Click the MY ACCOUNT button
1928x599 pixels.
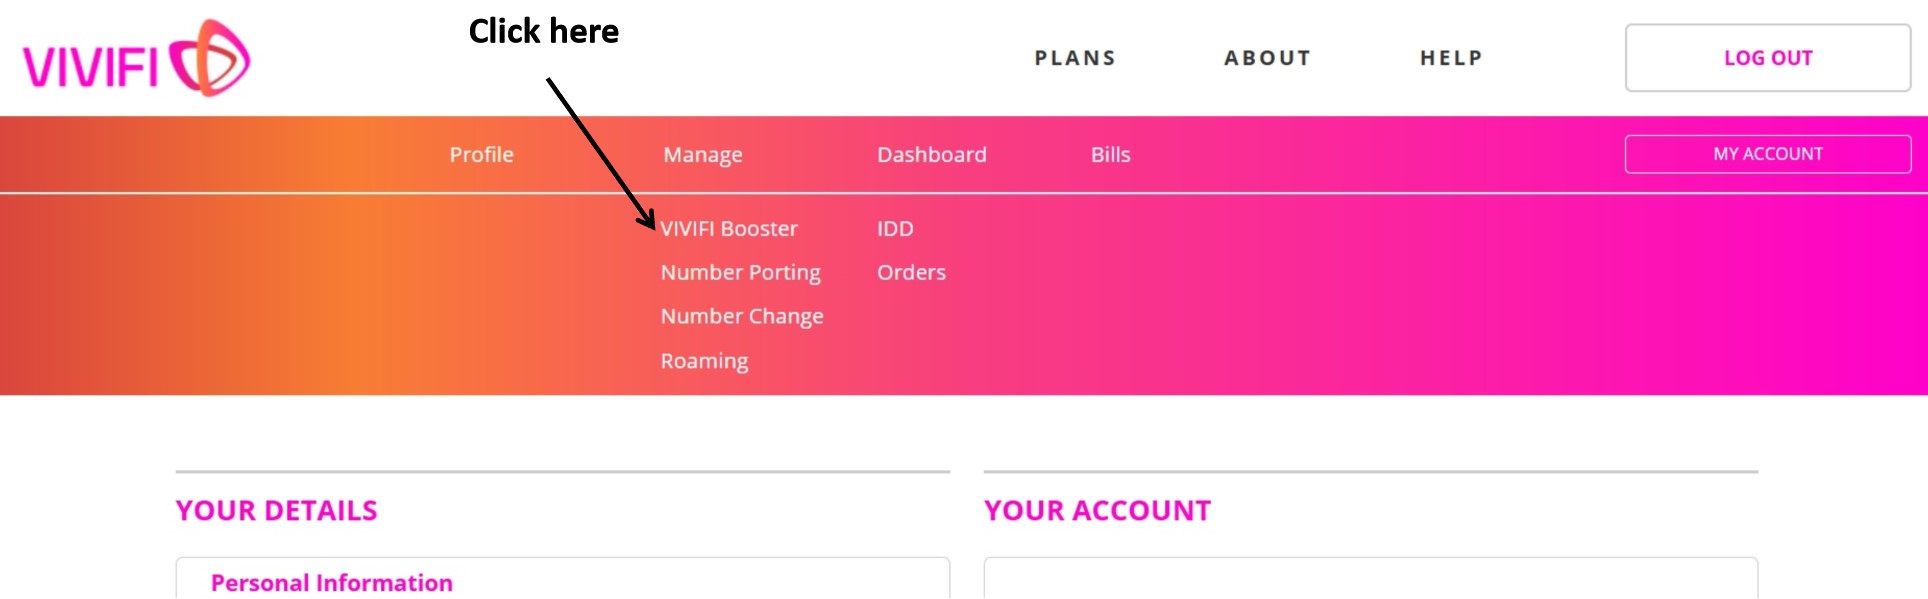[x=1767, y=154]
